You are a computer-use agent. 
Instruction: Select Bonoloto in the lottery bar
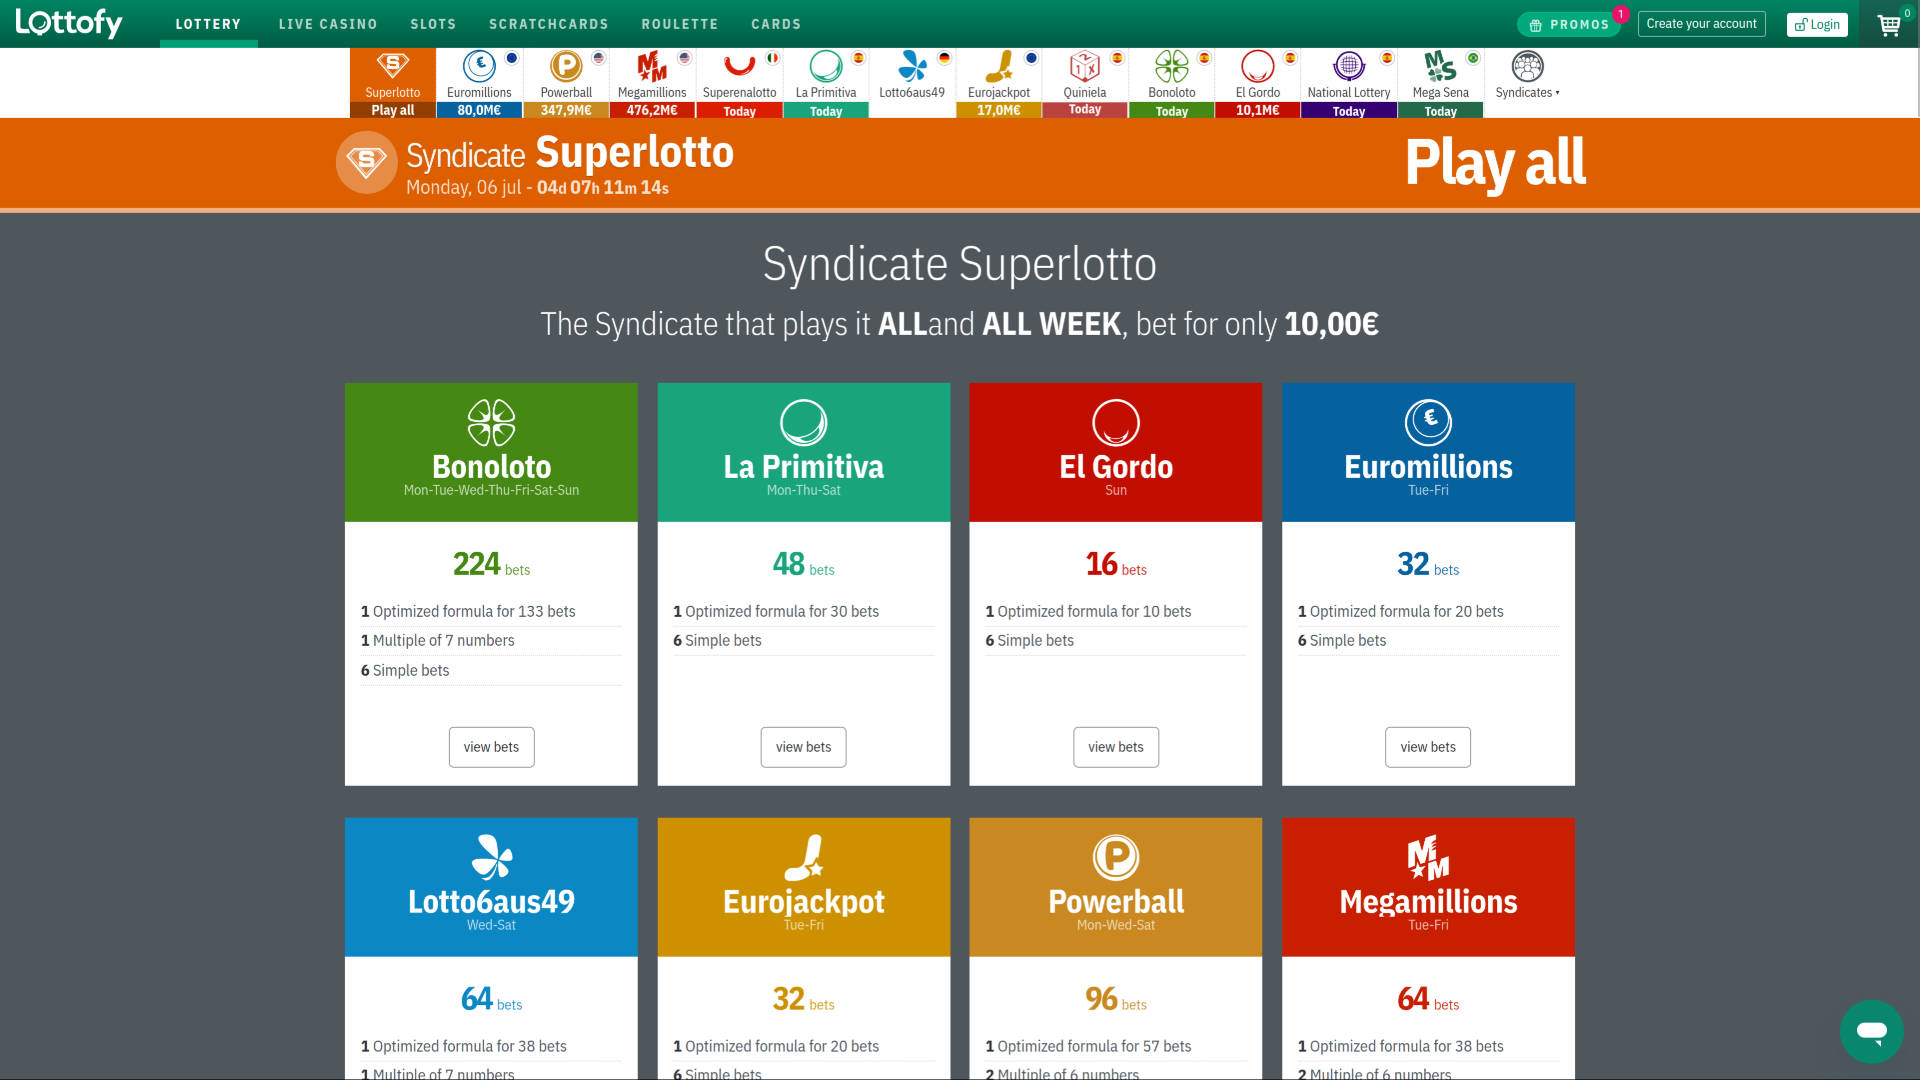[1172, 83]
